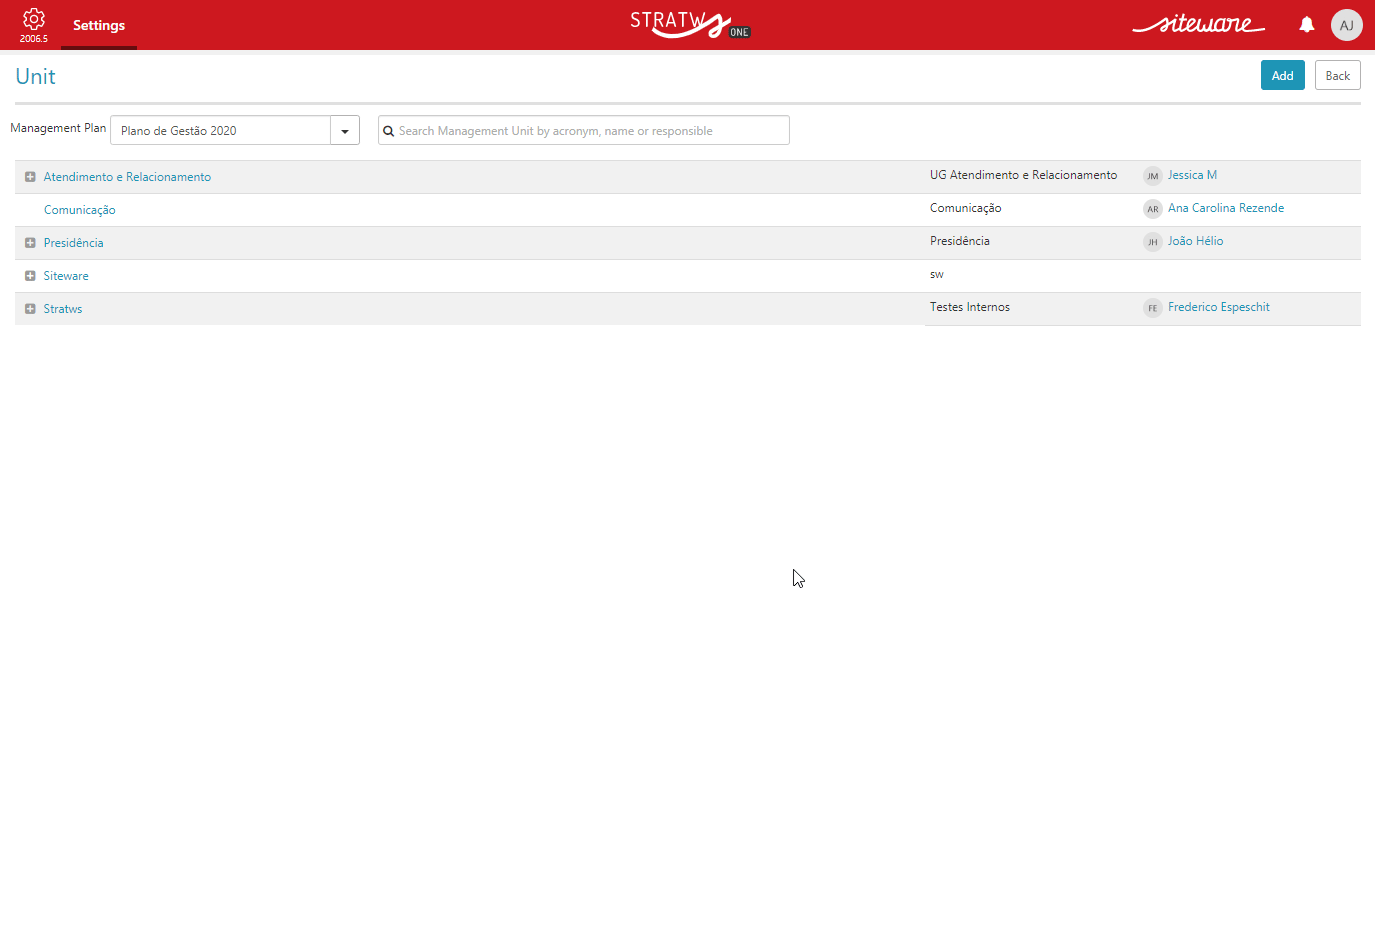This screenshot has height=928, width=1375.
Task: Expand the Stratws unit
Action: coord(30,309)
